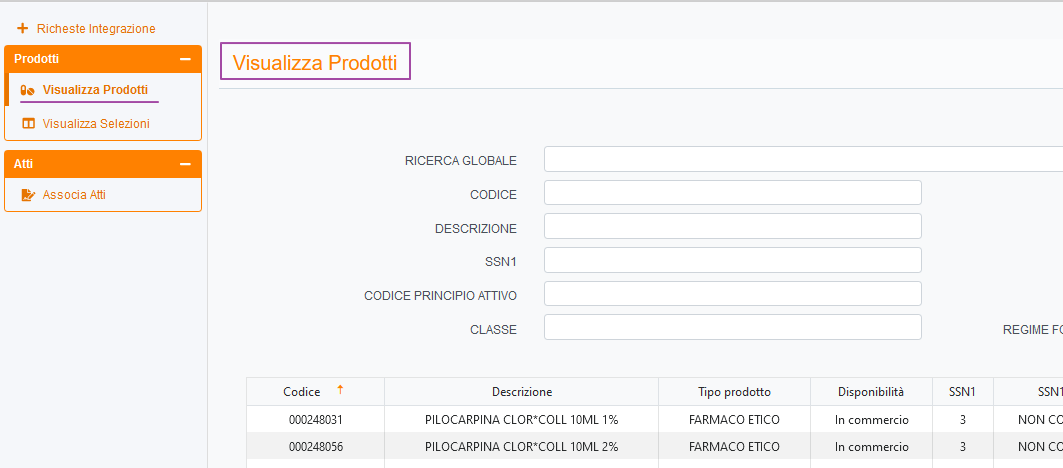Select the Visualizza Prodotti sidebar link
This screenshot has width=1063, height=468.
pyautogui.click(x=95, y=90)
